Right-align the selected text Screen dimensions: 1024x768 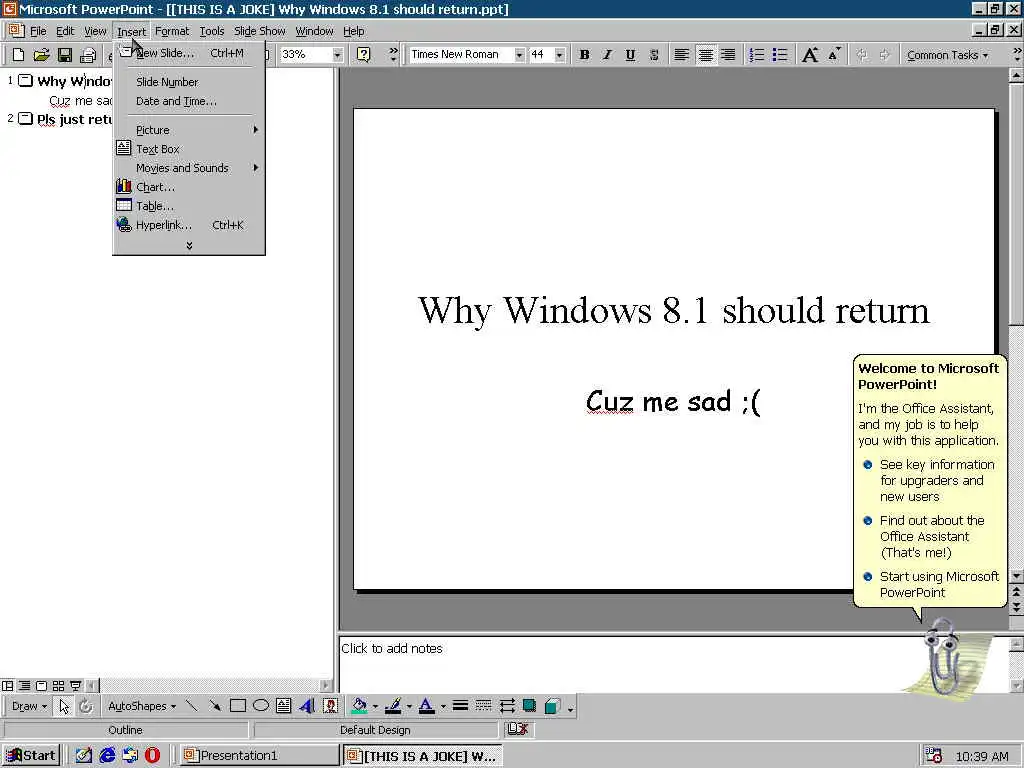pyautogui.click(x=728, y=55)
